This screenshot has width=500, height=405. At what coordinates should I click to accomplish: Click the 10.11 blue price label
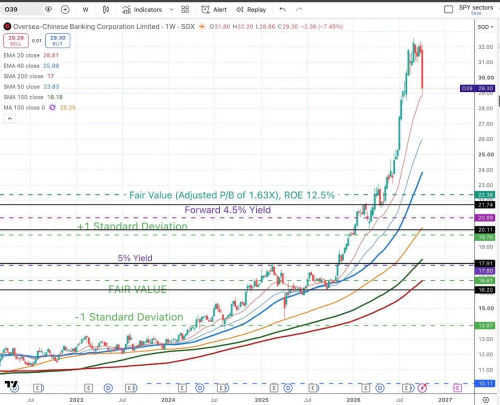click(485, 384)
